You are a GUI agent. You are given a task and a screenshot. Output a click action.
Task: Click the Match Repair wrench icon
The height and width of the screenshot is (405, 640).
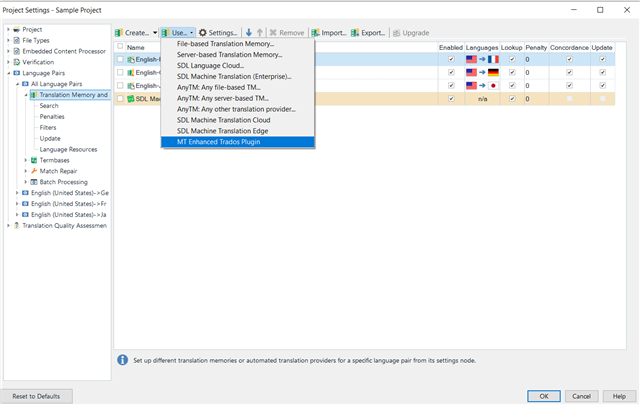pyautogui.click(x=34, y=171)
